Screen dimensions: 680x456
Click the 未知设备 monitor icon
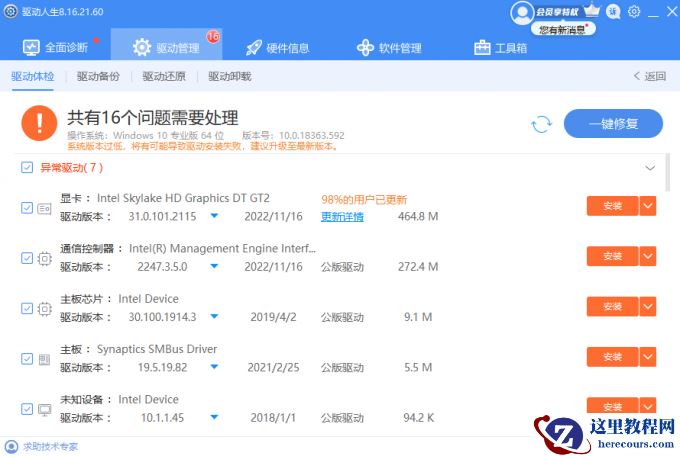44,410
